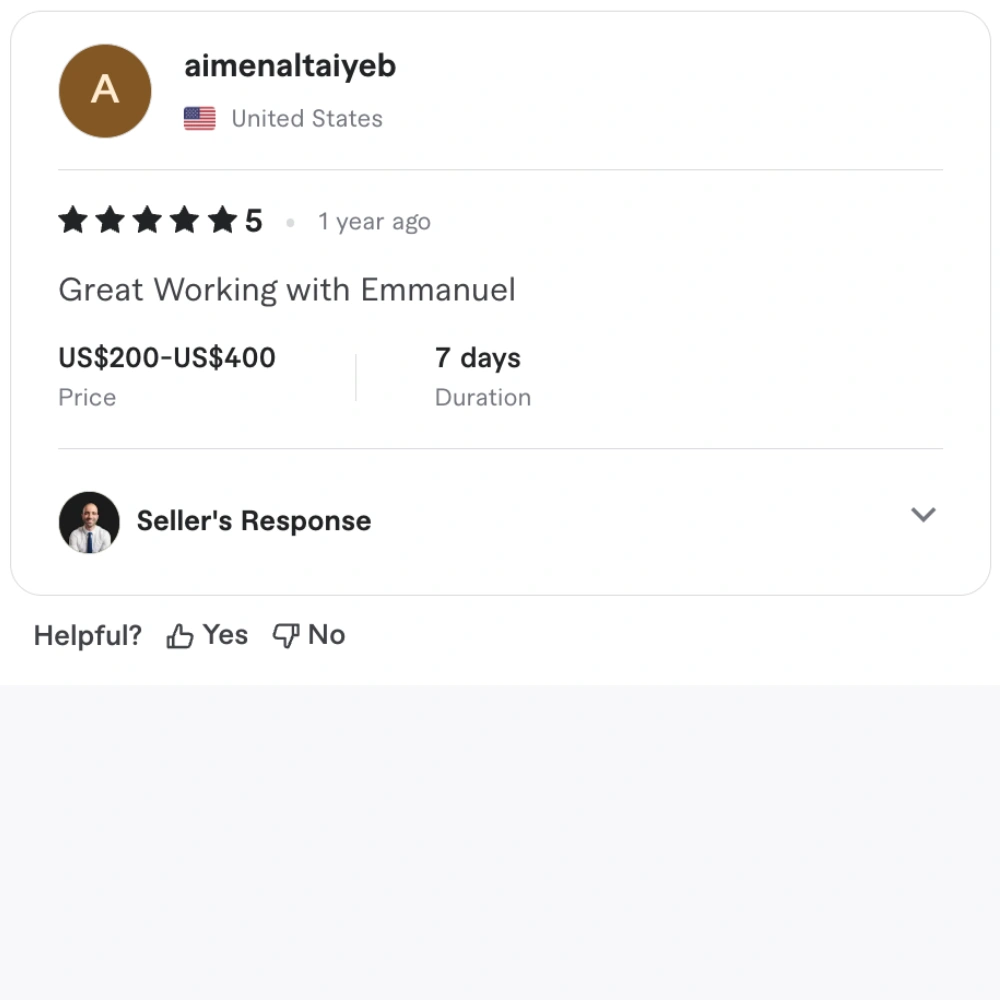Mark review not helpful with No
The width and height of the screenshot is (1000, 1000).
pyautogui.click(x=327, y=635)
